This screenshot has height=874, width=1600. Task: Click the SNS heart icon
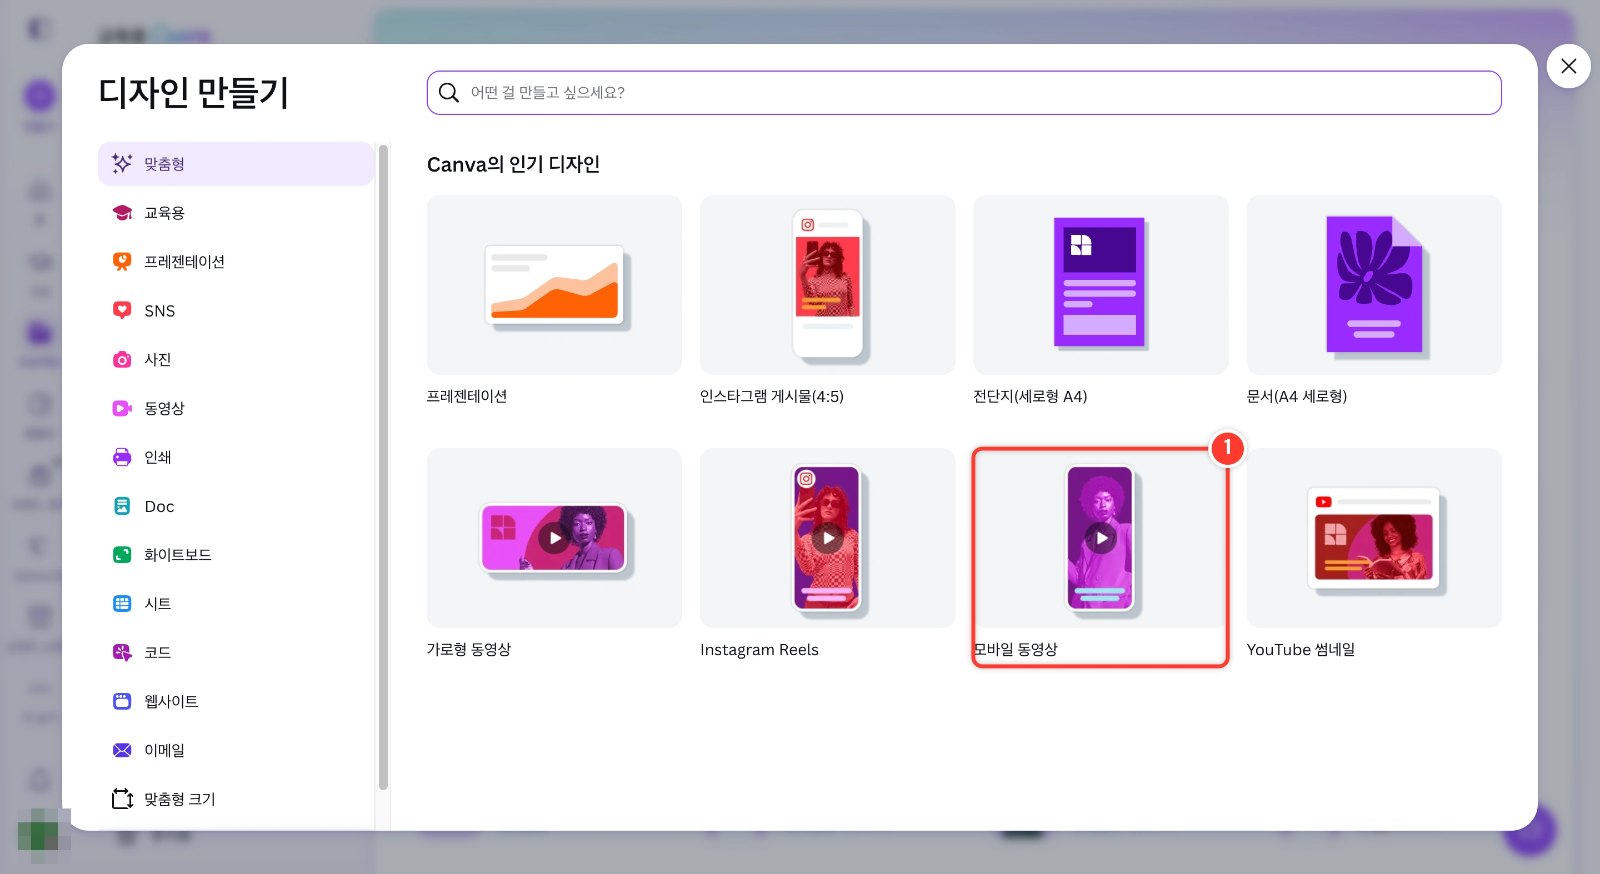coord(122,310)
